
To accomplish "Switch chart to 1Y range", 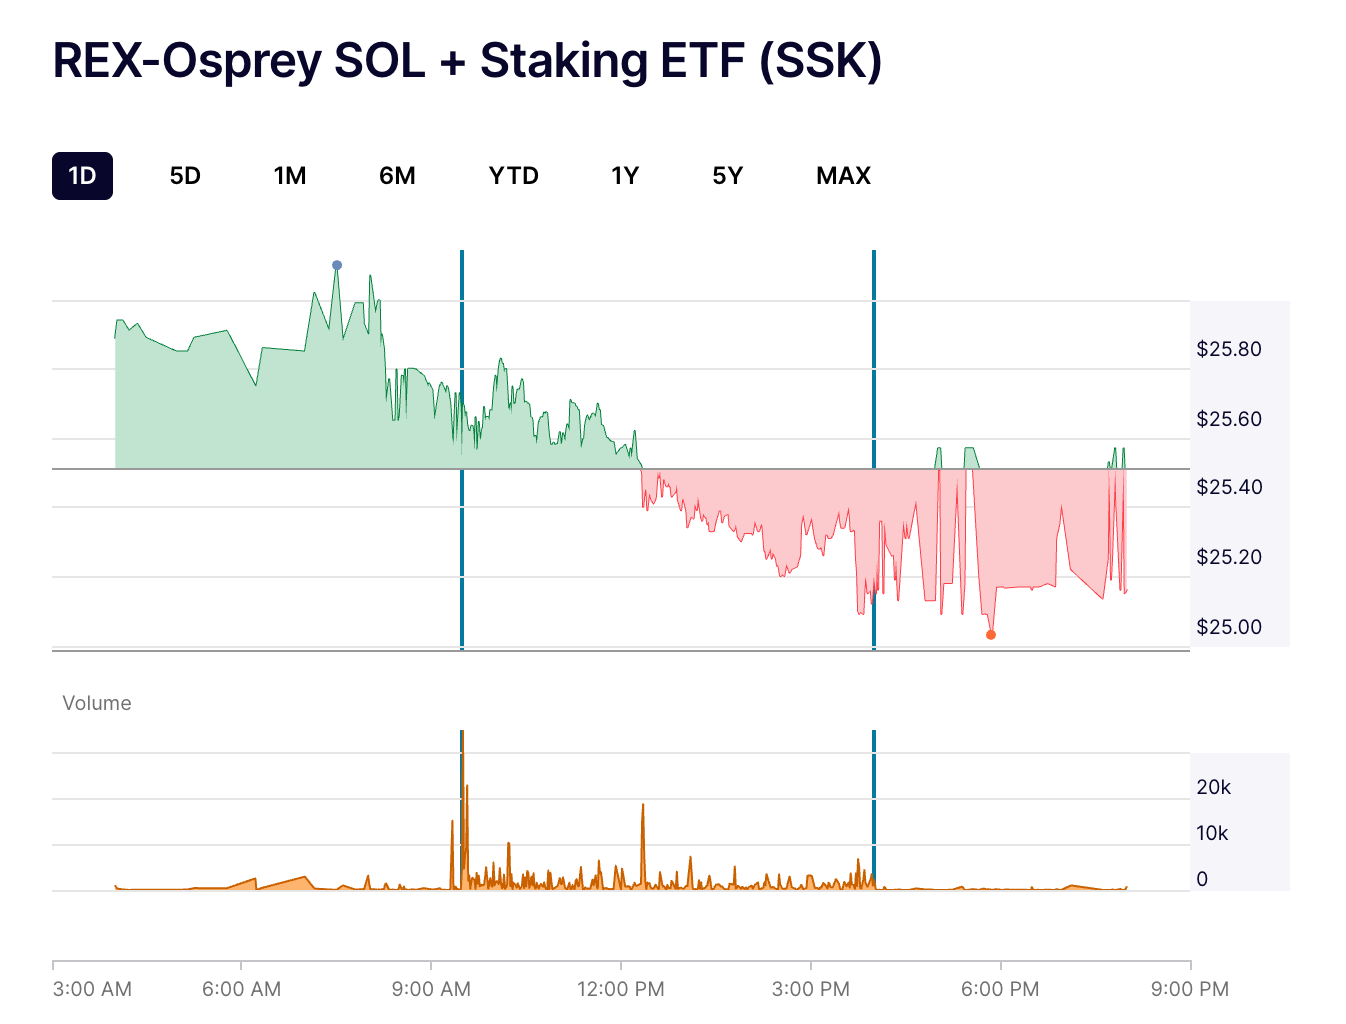I will pos(625,176).
